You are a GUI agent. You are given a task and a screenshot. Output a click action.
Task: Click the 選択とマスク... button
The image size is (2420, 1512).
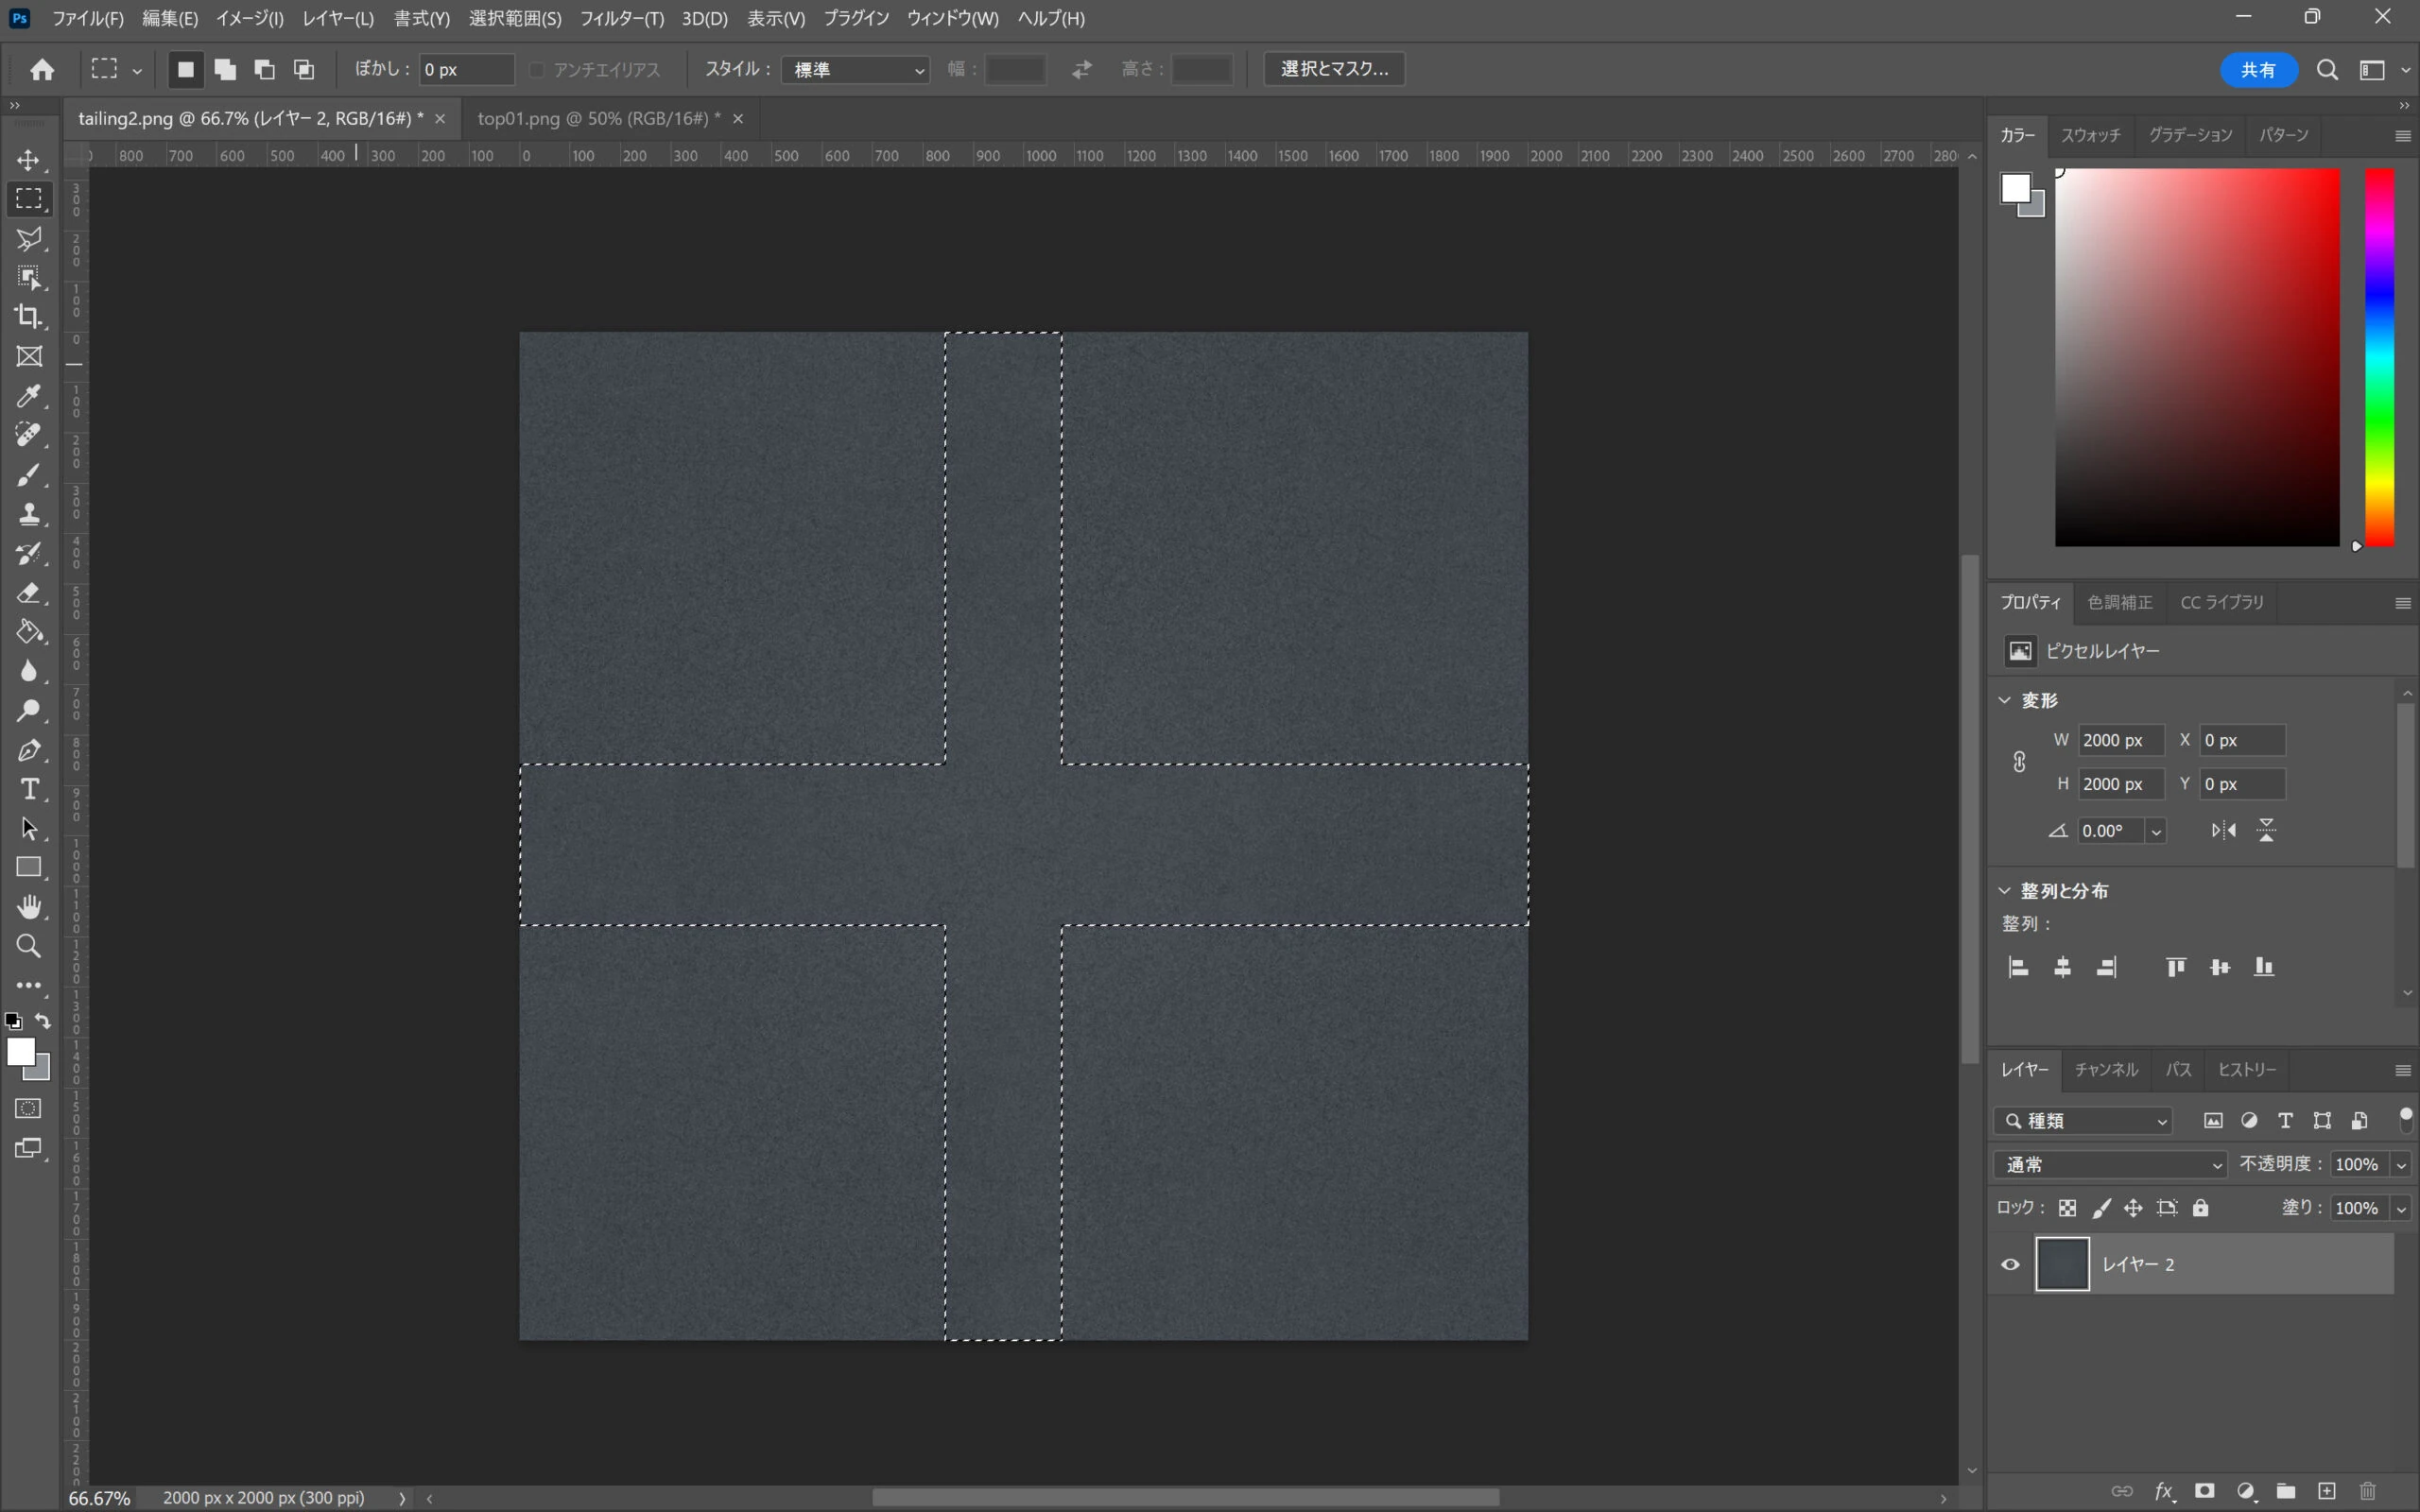click(x=1334, y=69)
